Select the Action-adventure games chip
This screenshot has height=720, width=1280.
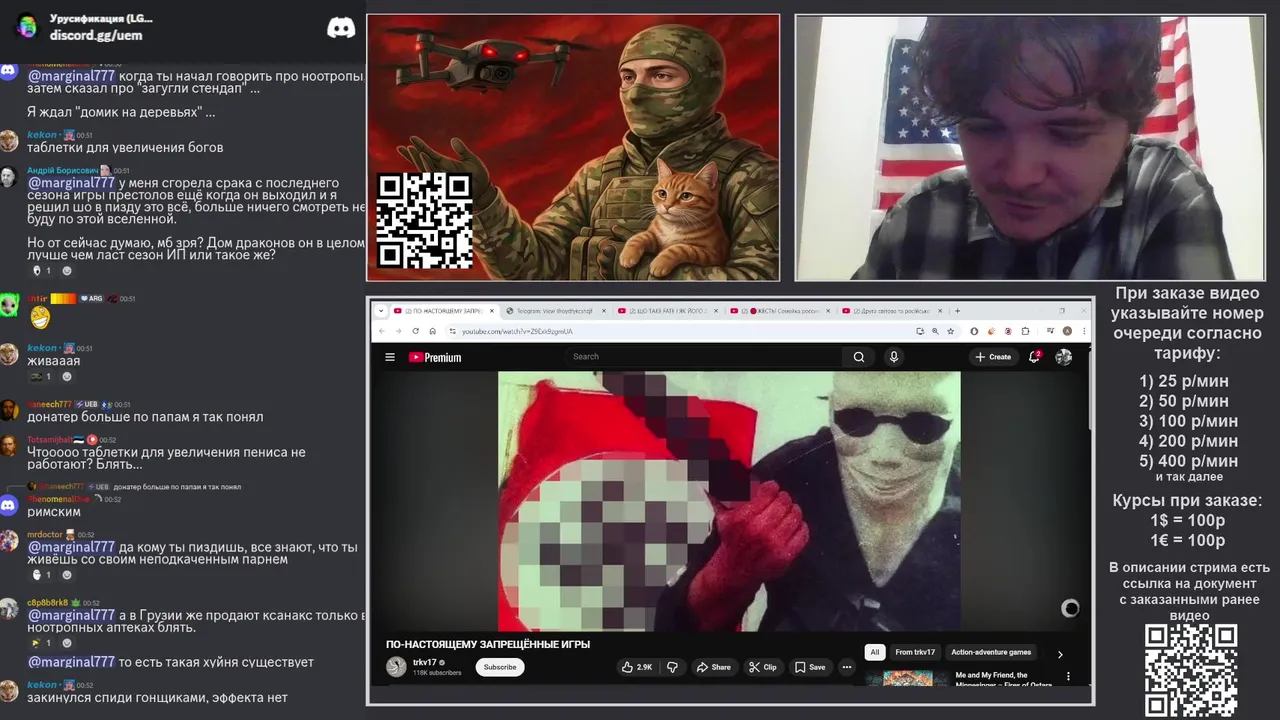tap(991, 652)
